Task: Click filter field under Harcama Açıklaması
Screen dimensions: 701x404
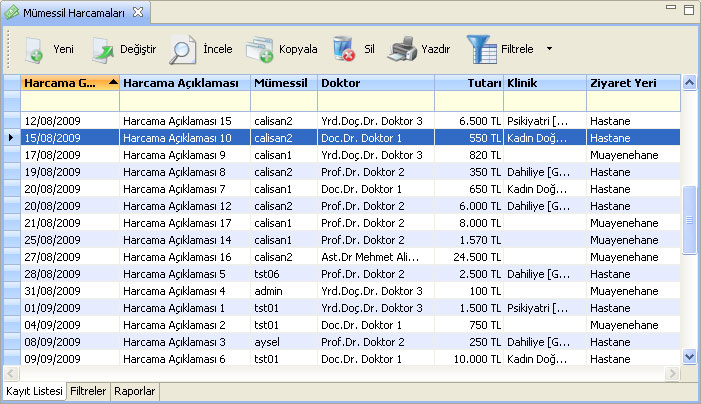Action: coord(184,101)
